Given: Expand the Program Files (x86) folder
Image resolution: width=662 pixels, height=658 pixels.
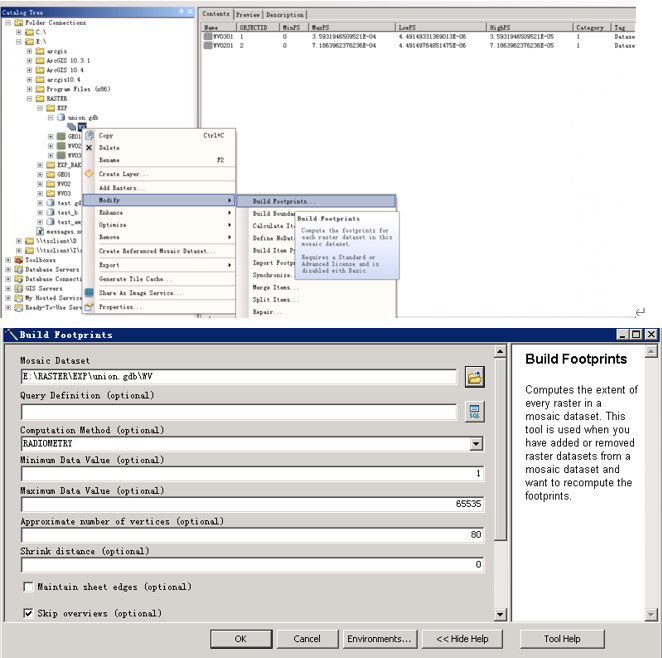Looking at the screenshot, I should (x=29, y=89).
